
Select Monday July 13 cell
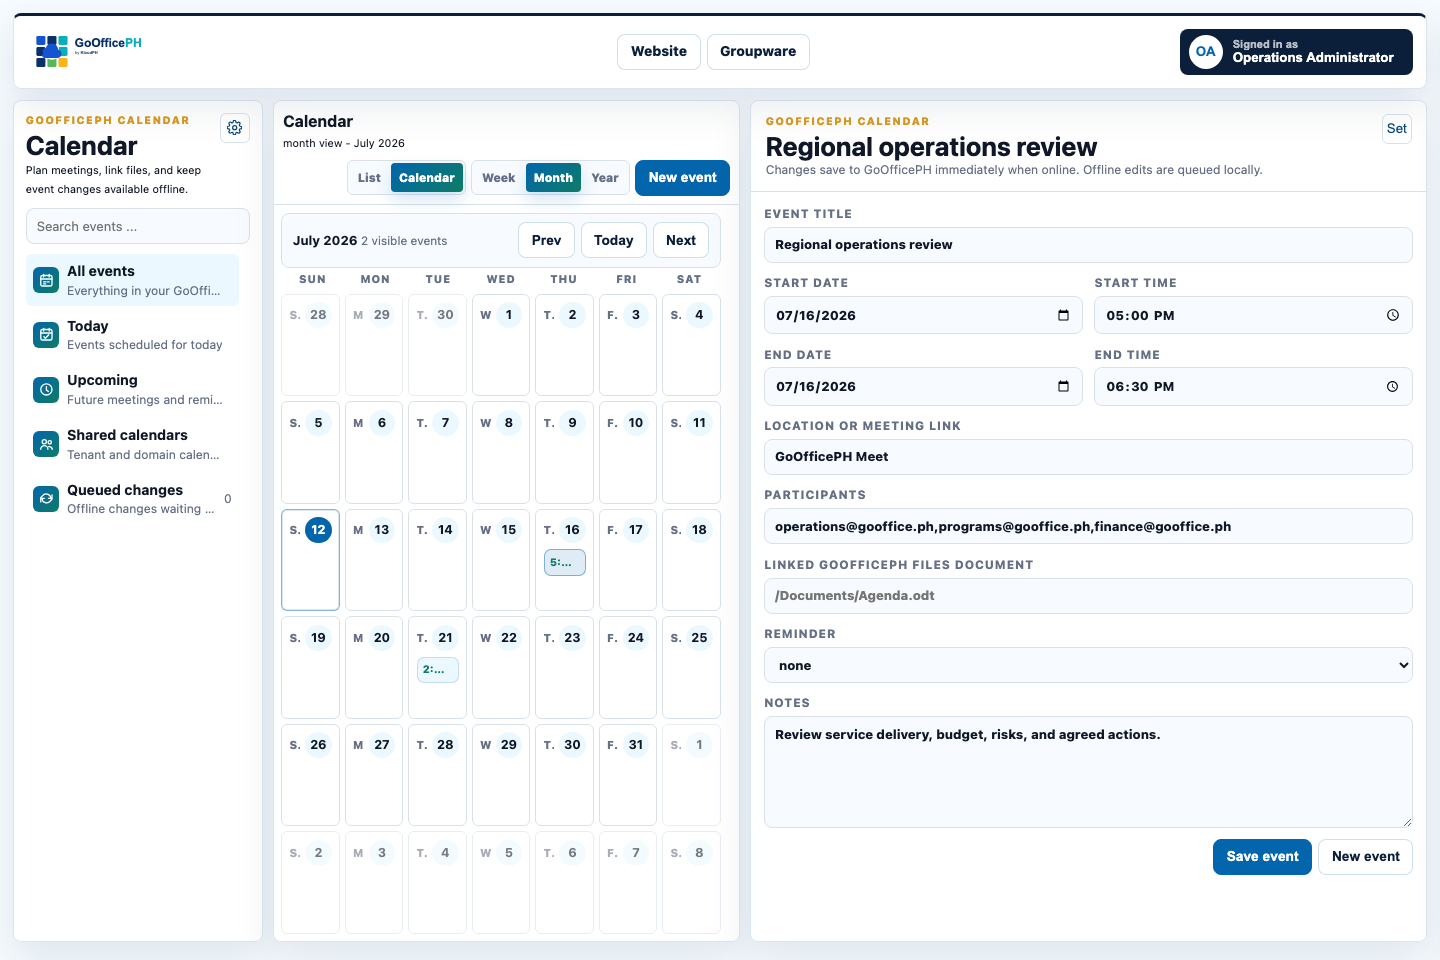374,560
